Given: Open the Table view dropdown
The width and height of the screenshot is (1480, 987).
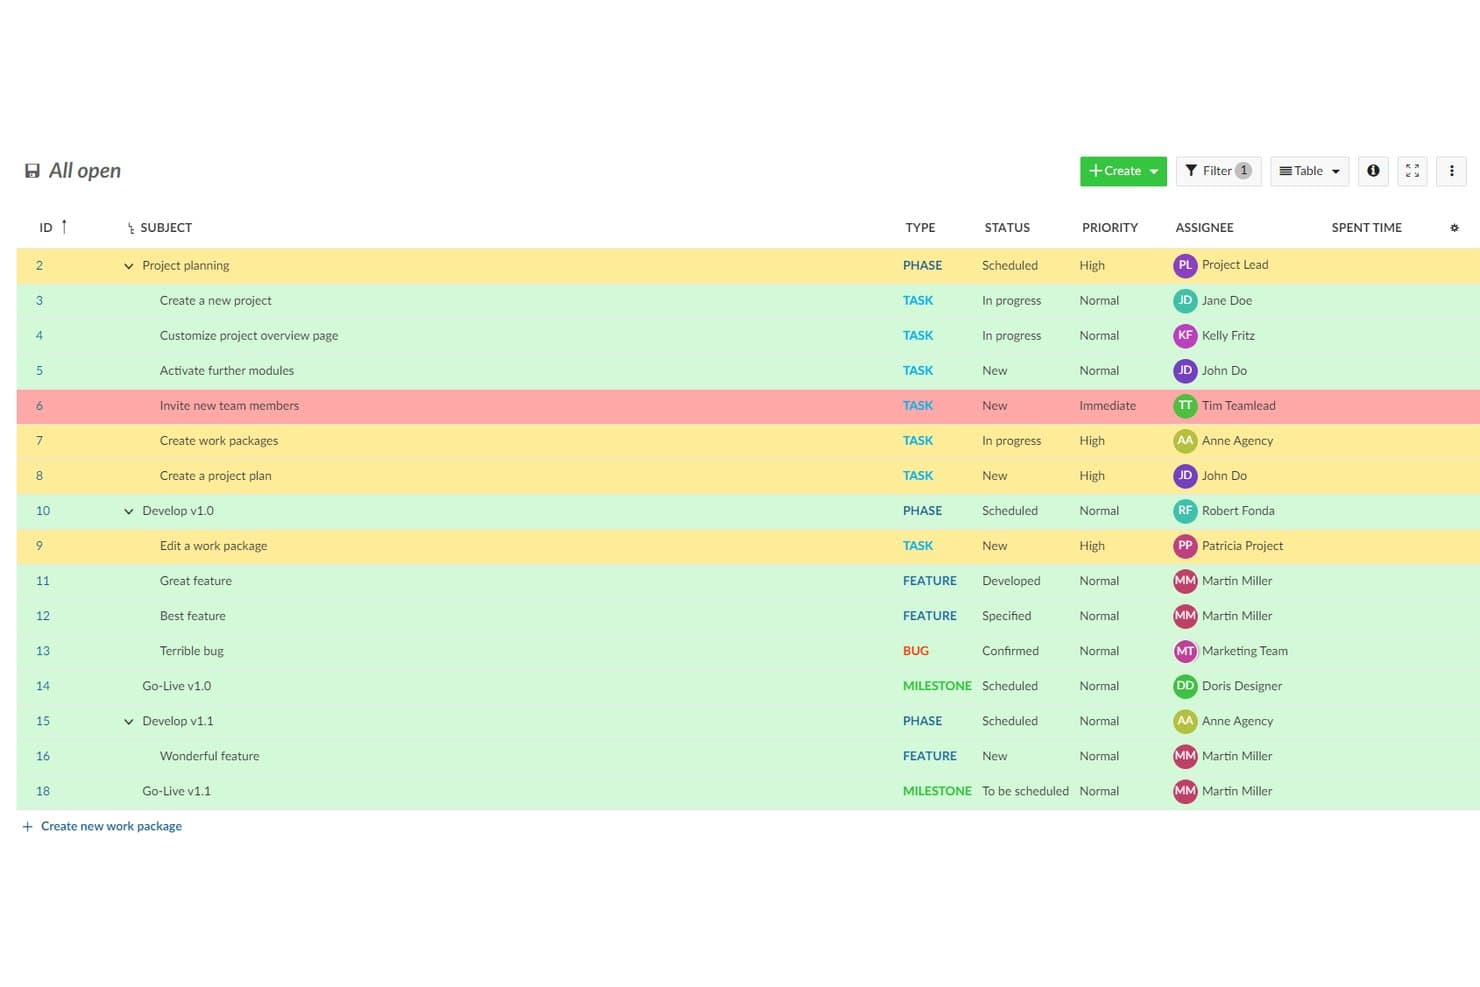Looking at the screenshot, I should (x=1309, y=171).
